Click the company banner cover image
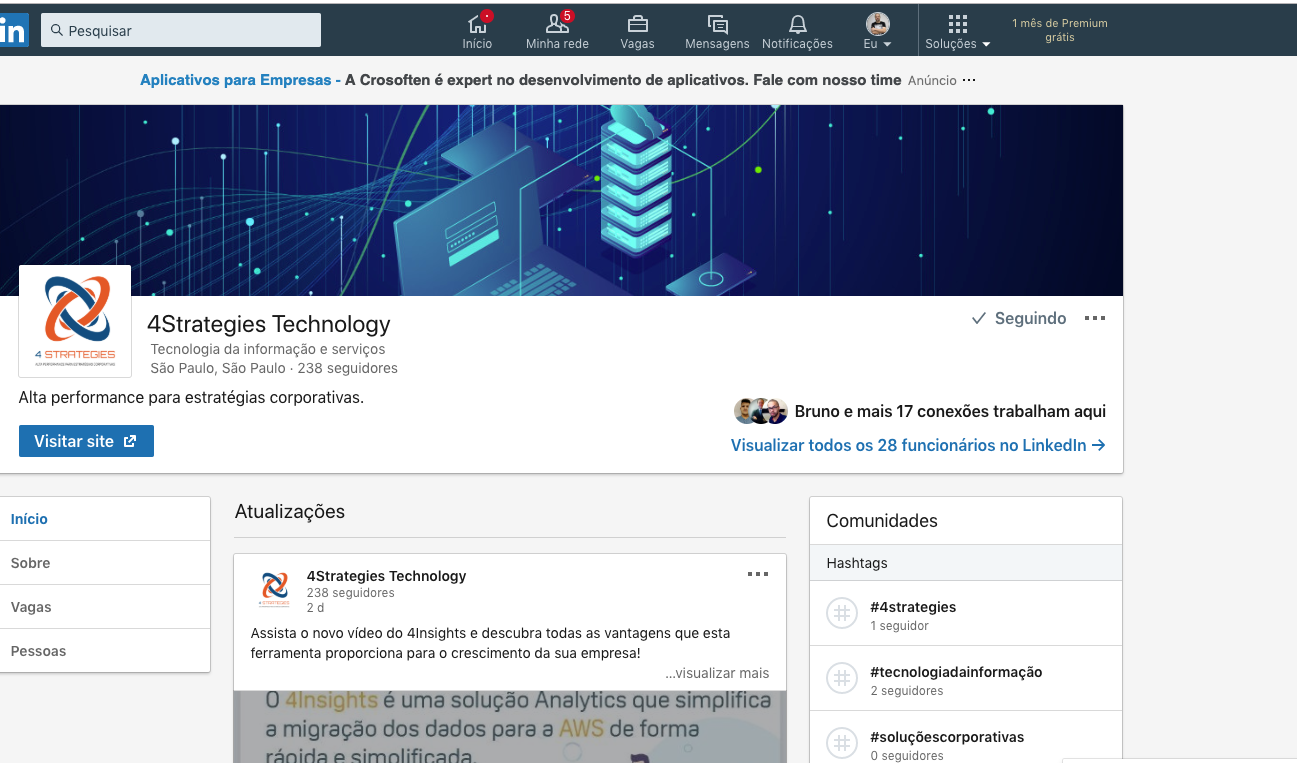The height and width of the screenshot is (763, 1297). [x=561, y=200]
